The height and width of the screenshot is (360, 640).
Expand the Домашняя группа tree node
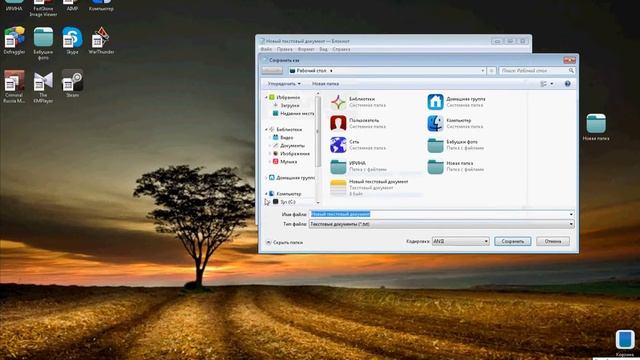pyautogui.click(x=267, y=178)
